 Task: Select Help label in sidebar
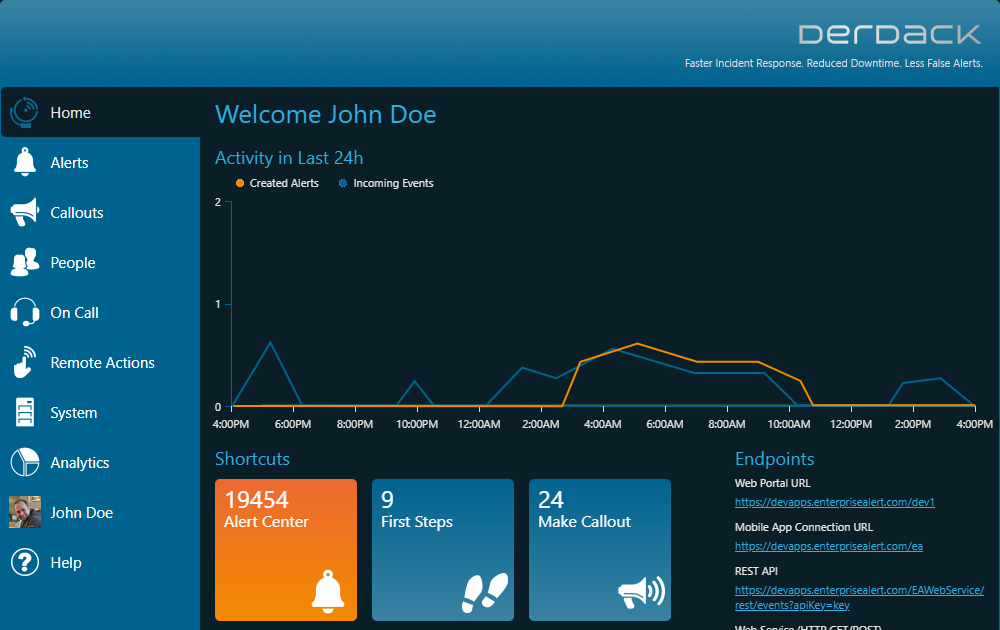(x=66, y=563)
